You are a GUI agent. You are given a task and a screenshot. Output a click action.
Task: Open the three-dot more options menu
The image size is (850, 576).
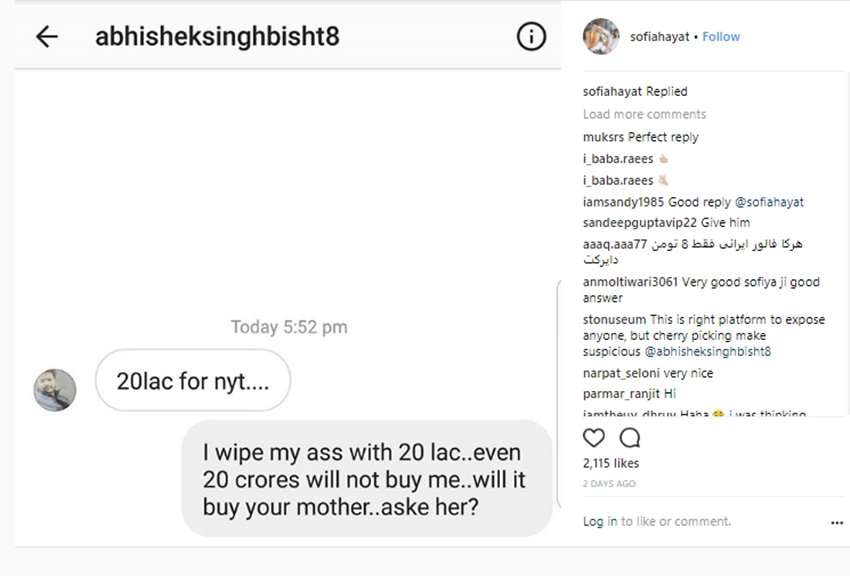point(836,522)
